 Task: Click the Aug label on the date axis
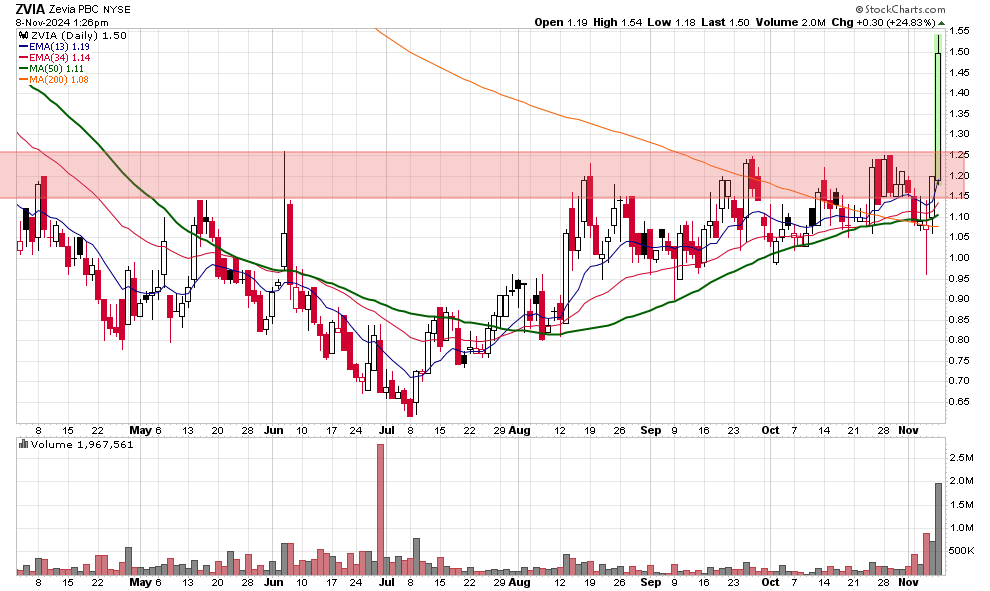tap(519, 430)
